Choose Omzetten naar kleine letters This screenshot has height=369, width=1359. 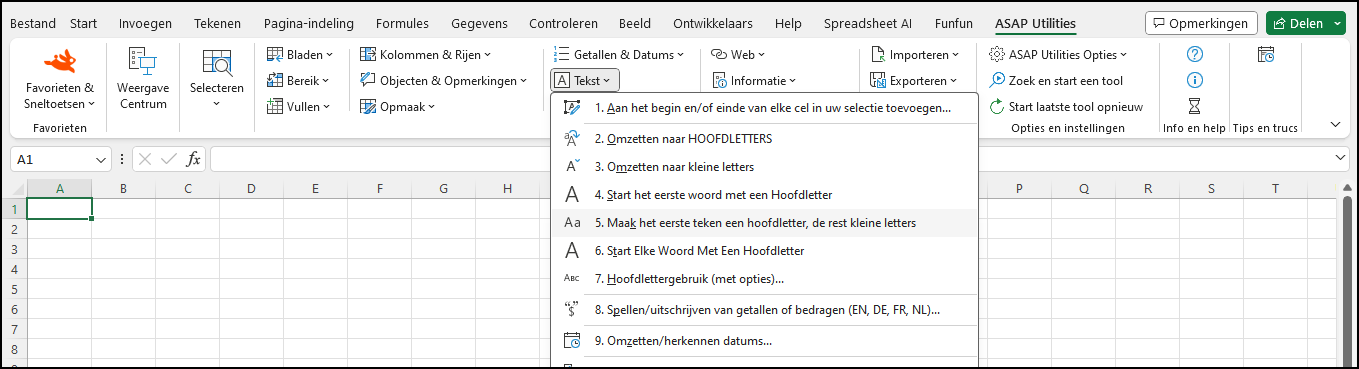click(764, 166)
